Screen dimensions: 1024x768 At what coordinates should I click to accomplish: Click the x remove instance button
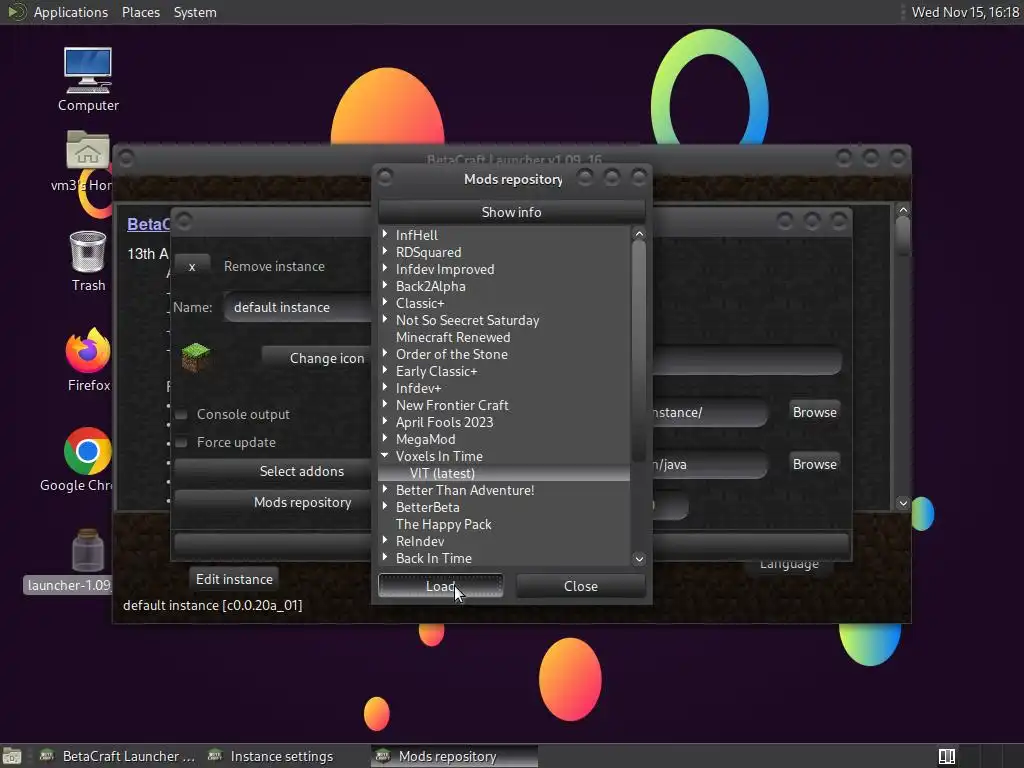click(x=192, y=266)
